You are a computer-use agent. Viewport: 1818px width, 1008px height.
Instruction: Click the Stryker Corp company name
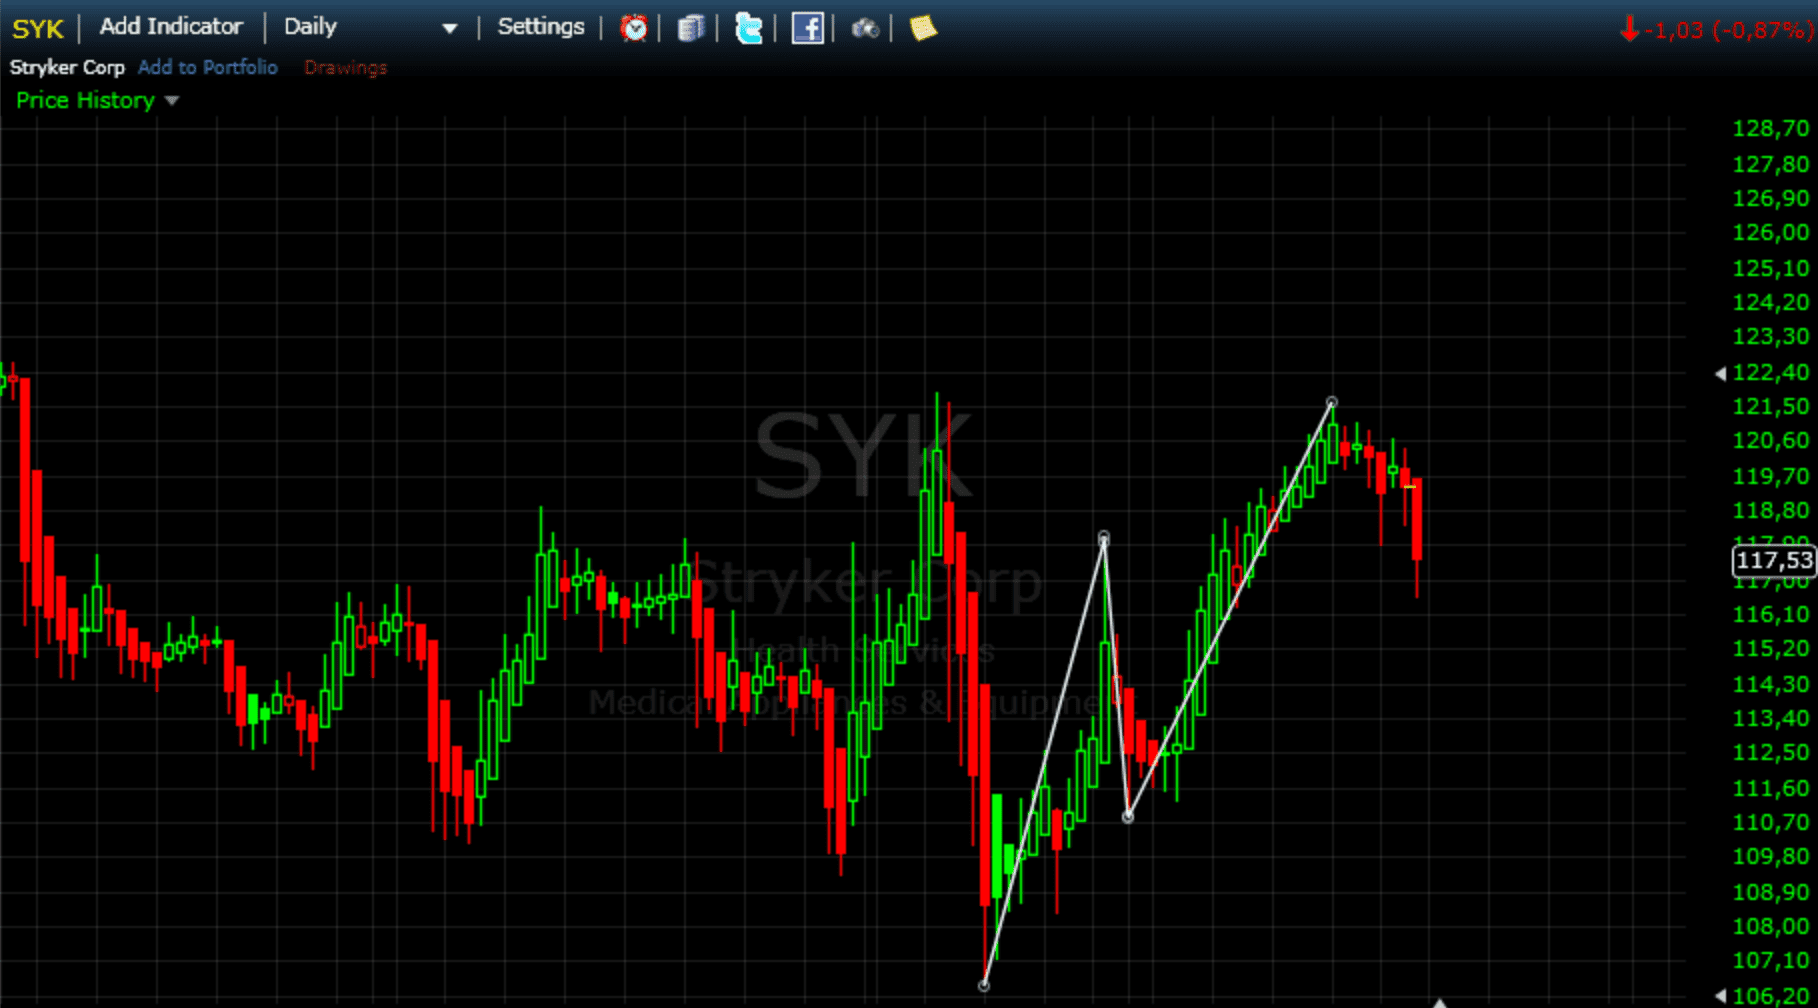[x=67, y=67]
